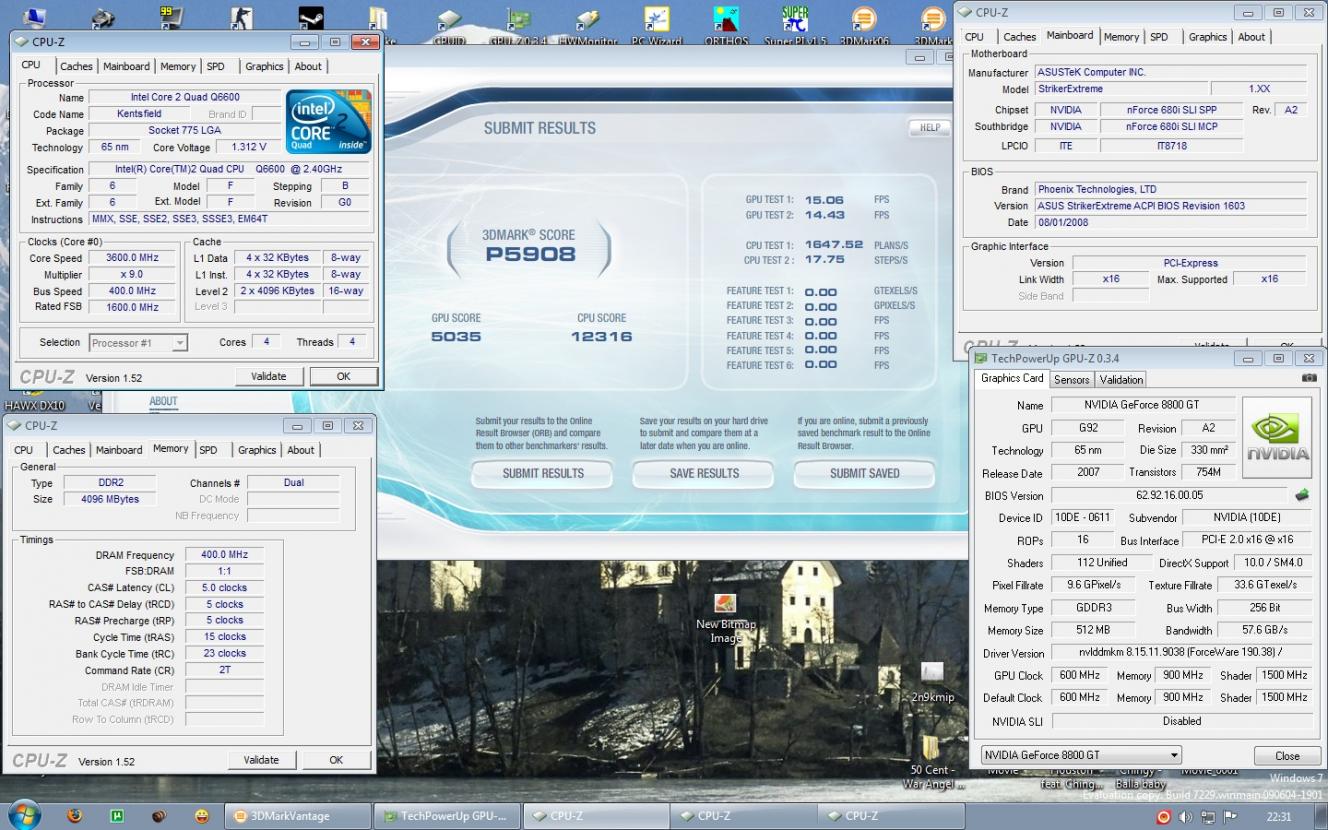Click the GPU-Z screenshot camera icon

pyautogui.click(x=1309, y=379)
